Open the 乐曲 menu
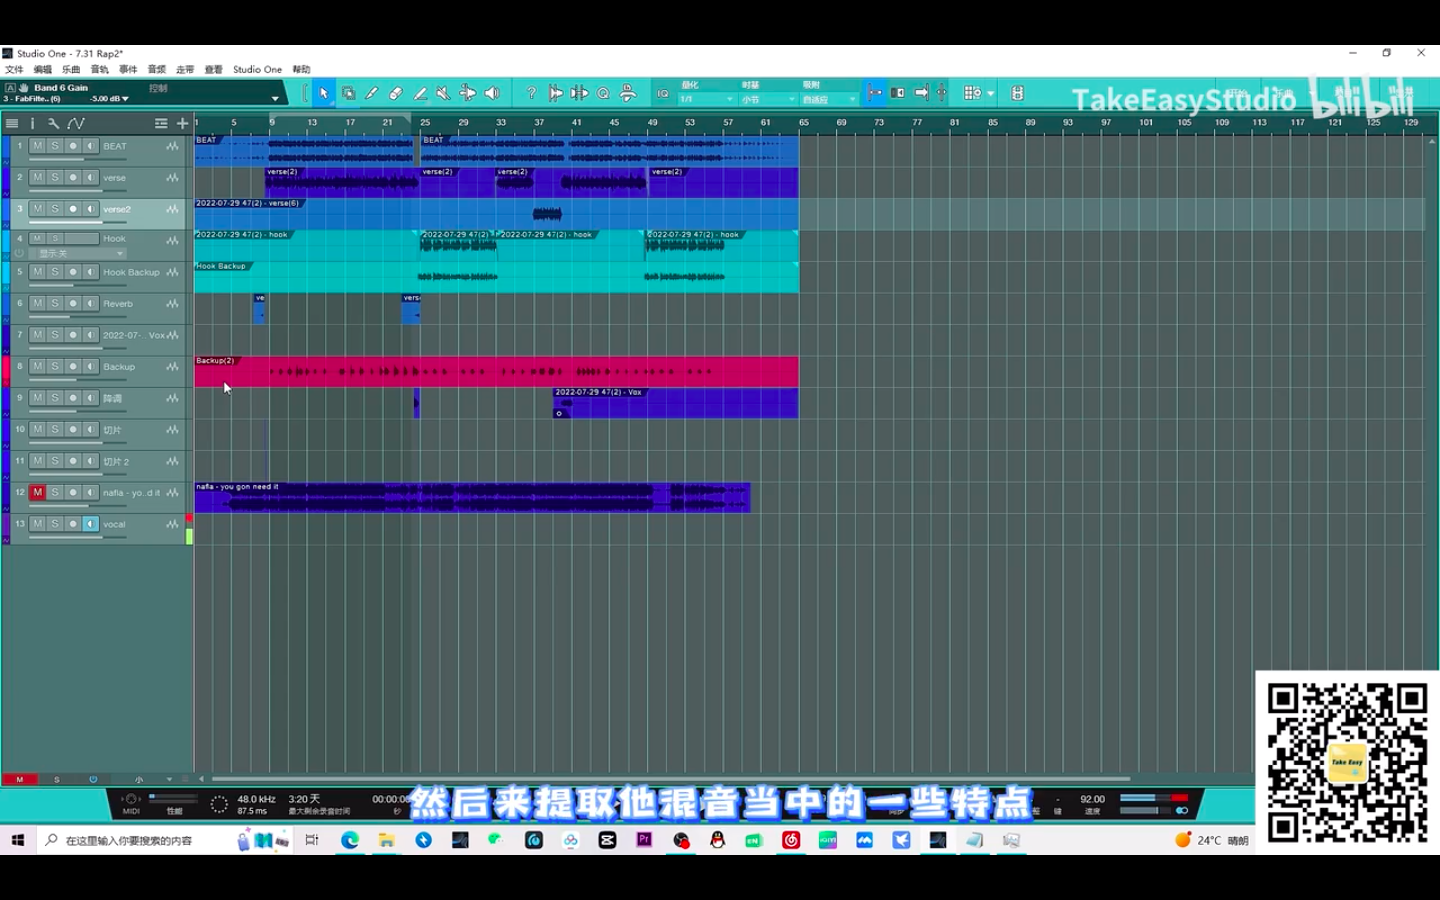Viewport: 1440px width, 900px height. click(71, 69)
